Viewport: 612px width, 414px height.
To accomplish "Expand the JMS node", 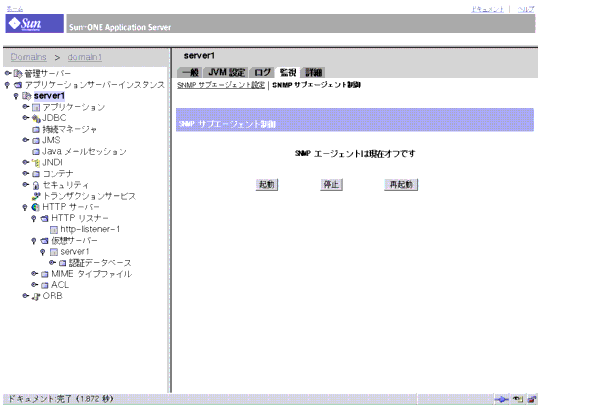I will tap(26, 140).
